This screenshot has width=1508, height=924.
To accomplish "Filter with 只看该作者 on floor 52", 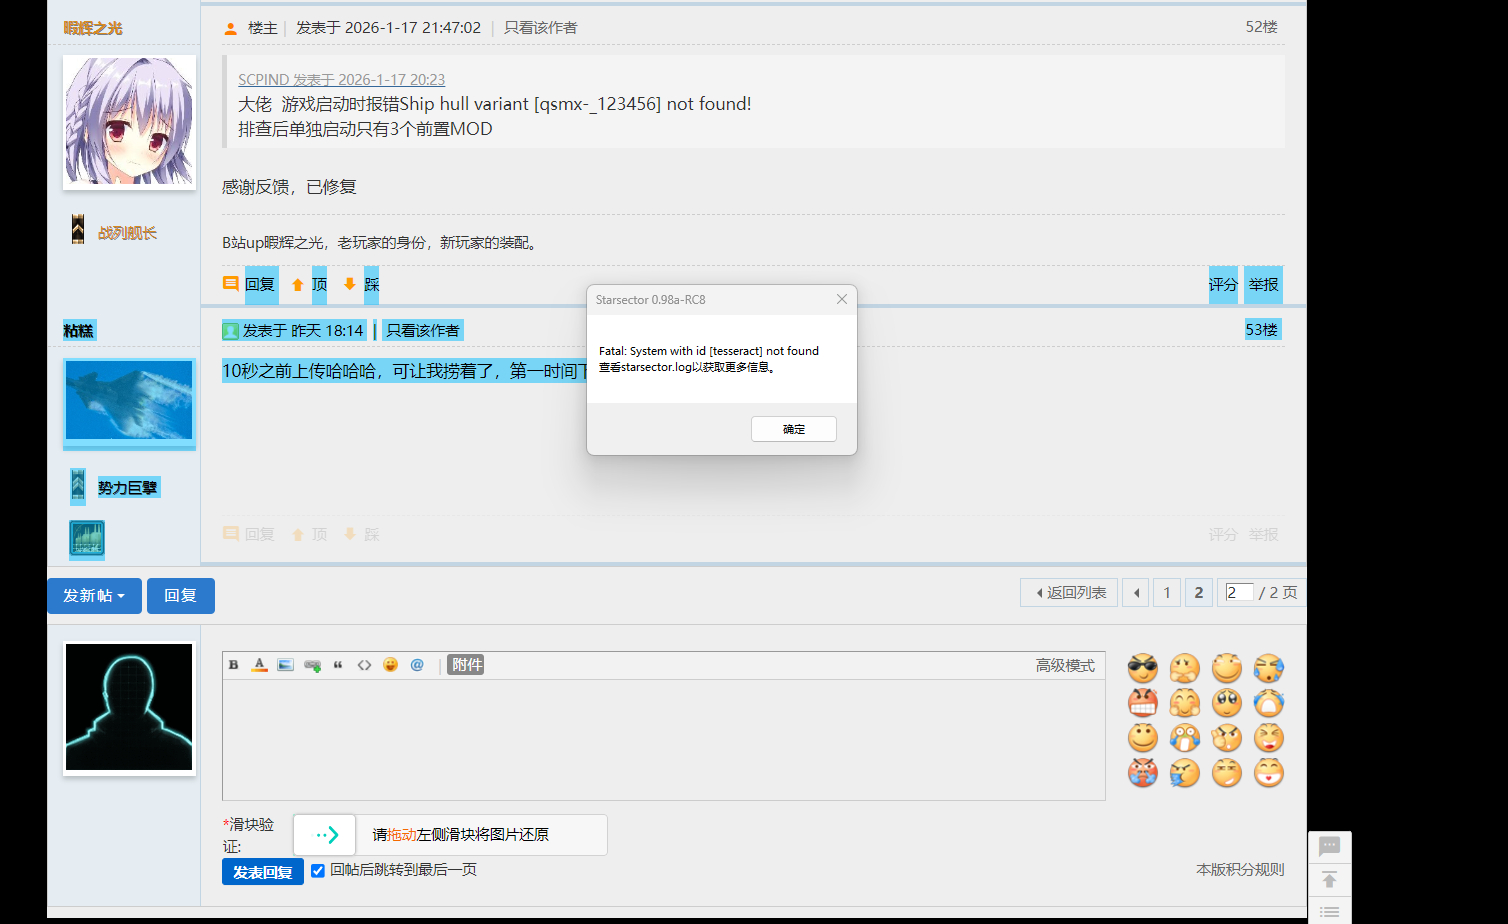I will [541, 27].
